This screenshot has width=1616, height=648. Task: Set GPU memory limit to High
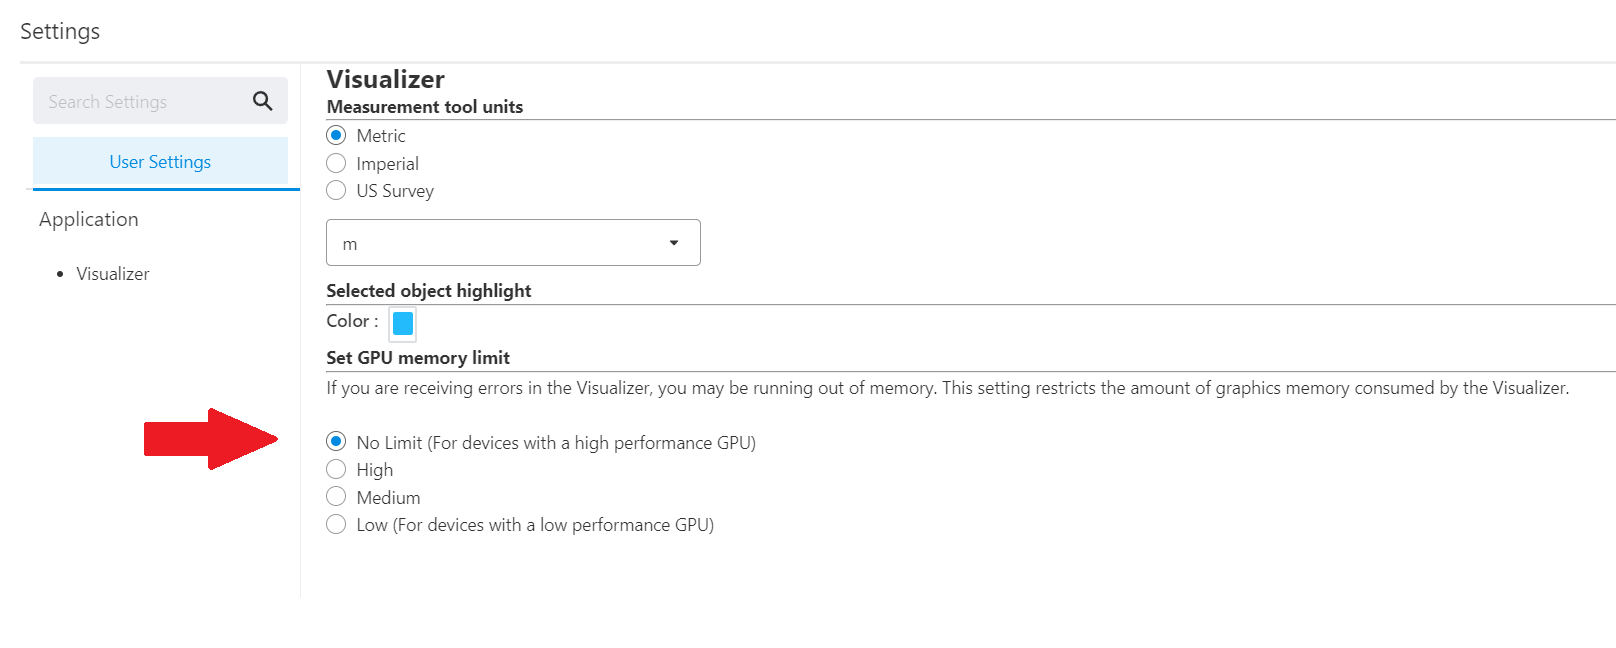click(x=336, y=469)
